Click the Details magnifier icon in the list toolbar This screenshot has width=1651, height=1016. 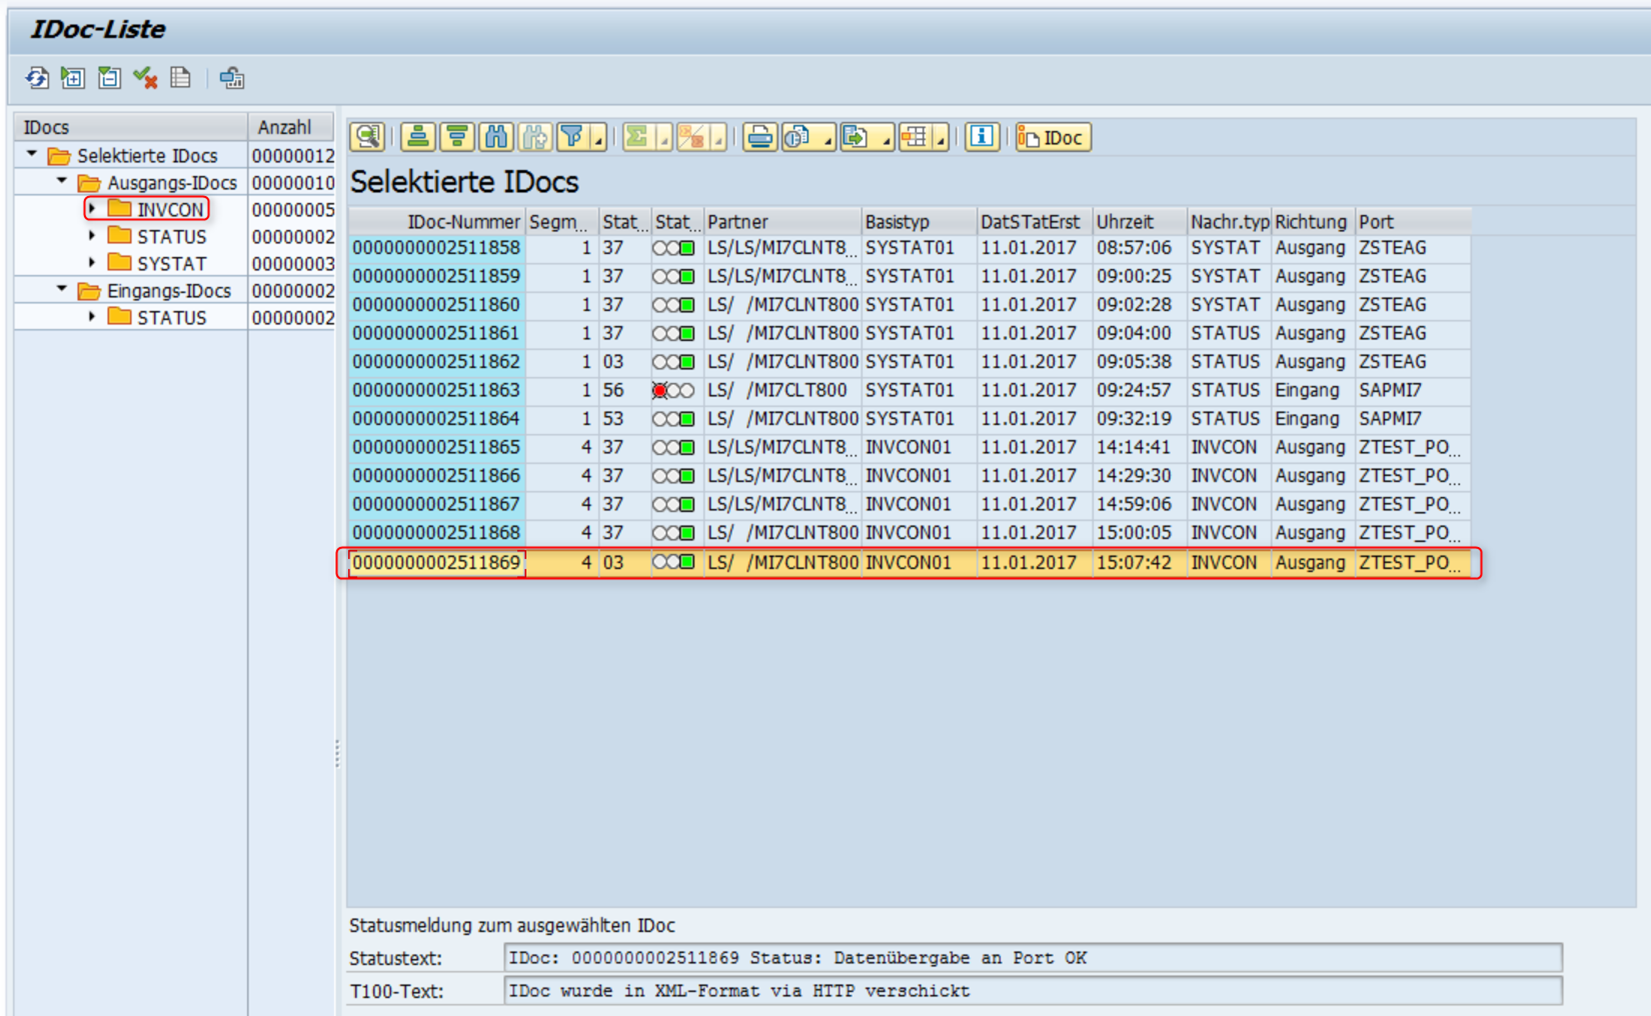coord(368,137)
